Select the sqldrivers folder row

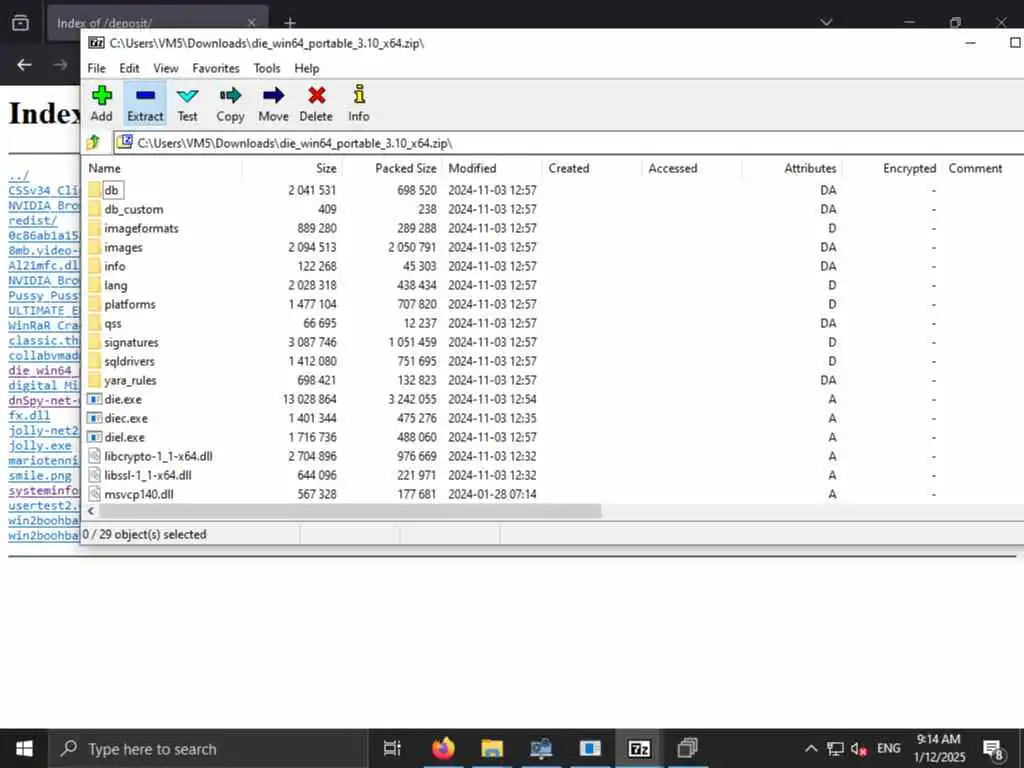(x=554, y=360)
